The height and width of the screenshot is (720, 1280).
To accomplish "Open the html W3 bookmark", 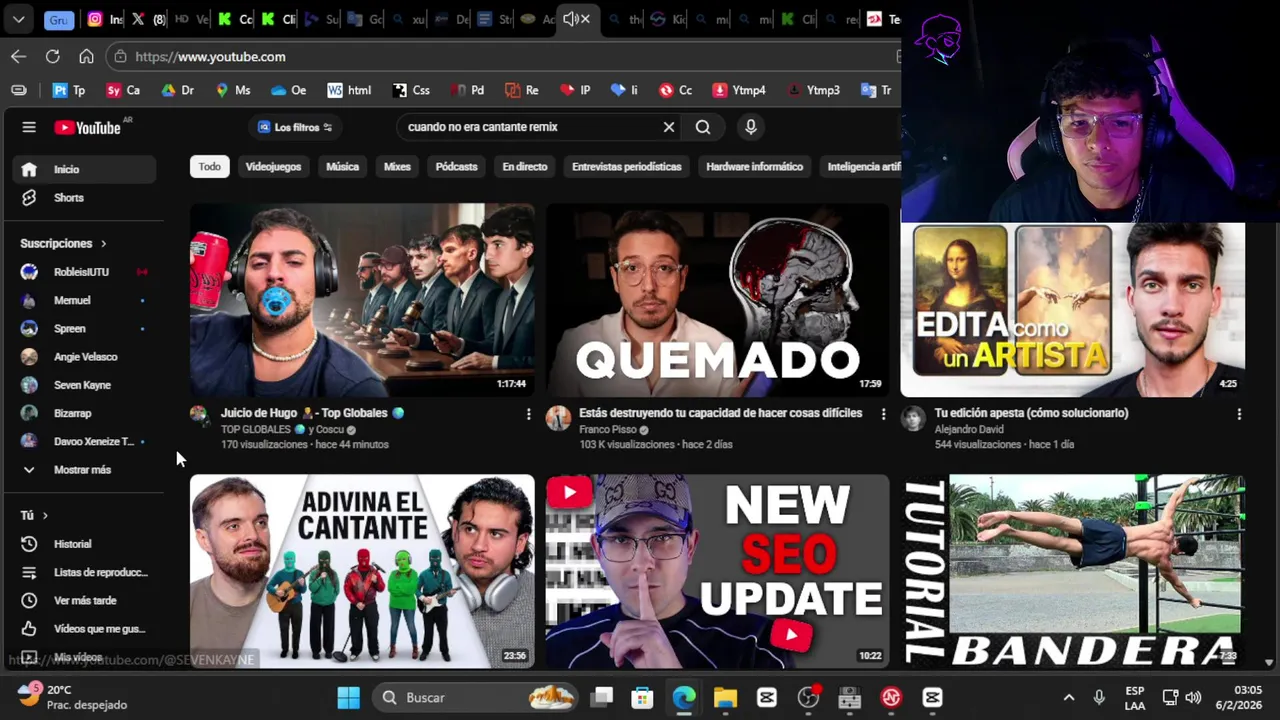I will tap(349, 90).
